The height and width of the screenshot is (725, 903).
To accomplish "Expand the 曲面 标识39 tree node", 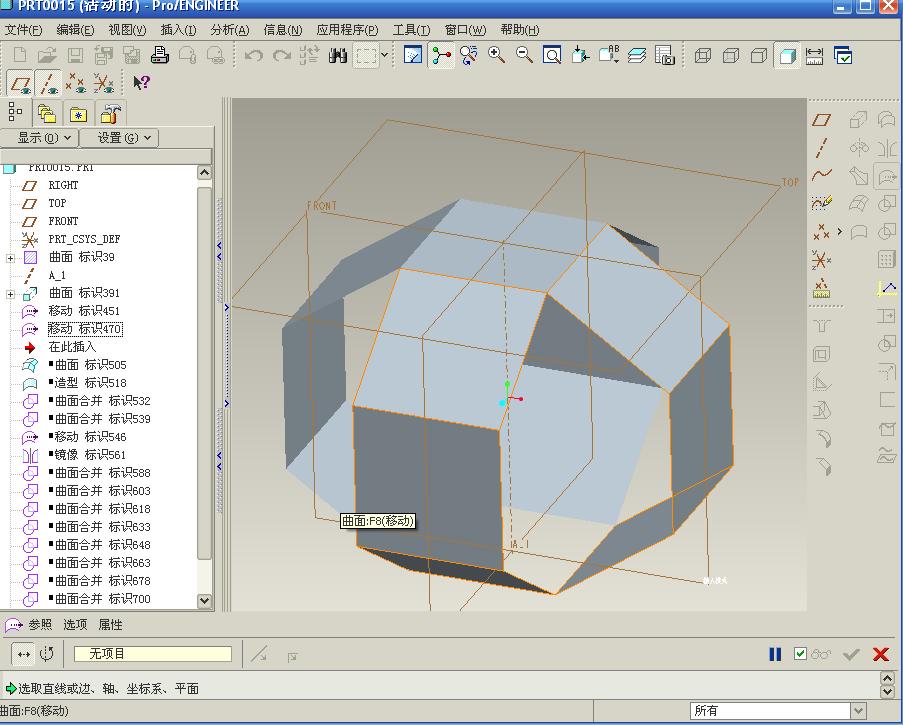I will click(x=10, y=258).
